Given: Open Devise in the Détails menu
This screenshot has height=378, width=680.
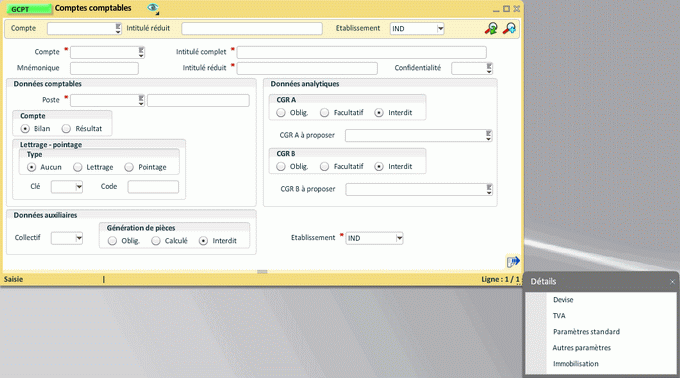Looking at the screenshot, I should pyautogui.click(x=563, y=300).
